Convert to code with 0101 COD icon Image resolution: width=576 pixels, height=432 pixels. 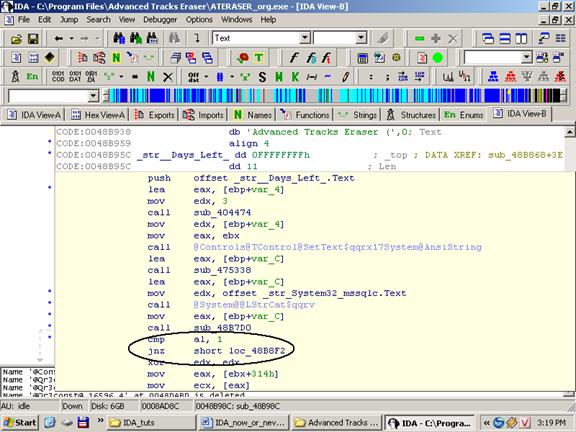point(58,76)
